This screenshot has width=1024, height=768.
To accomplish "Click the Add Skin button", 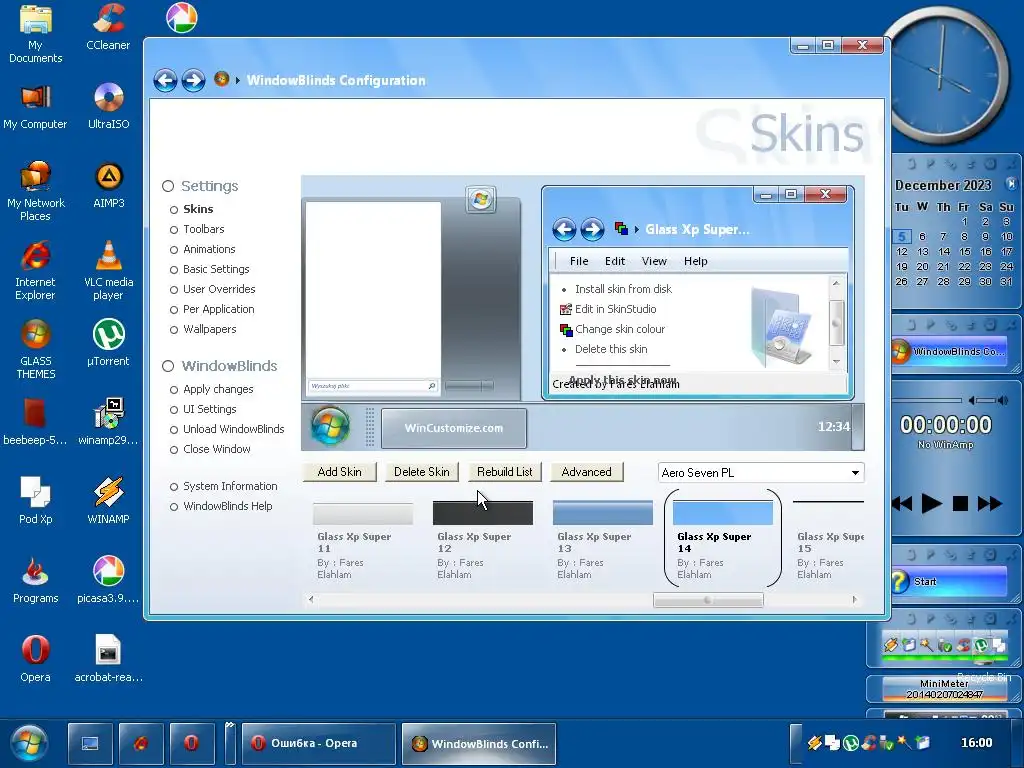I will pos(340,472).
